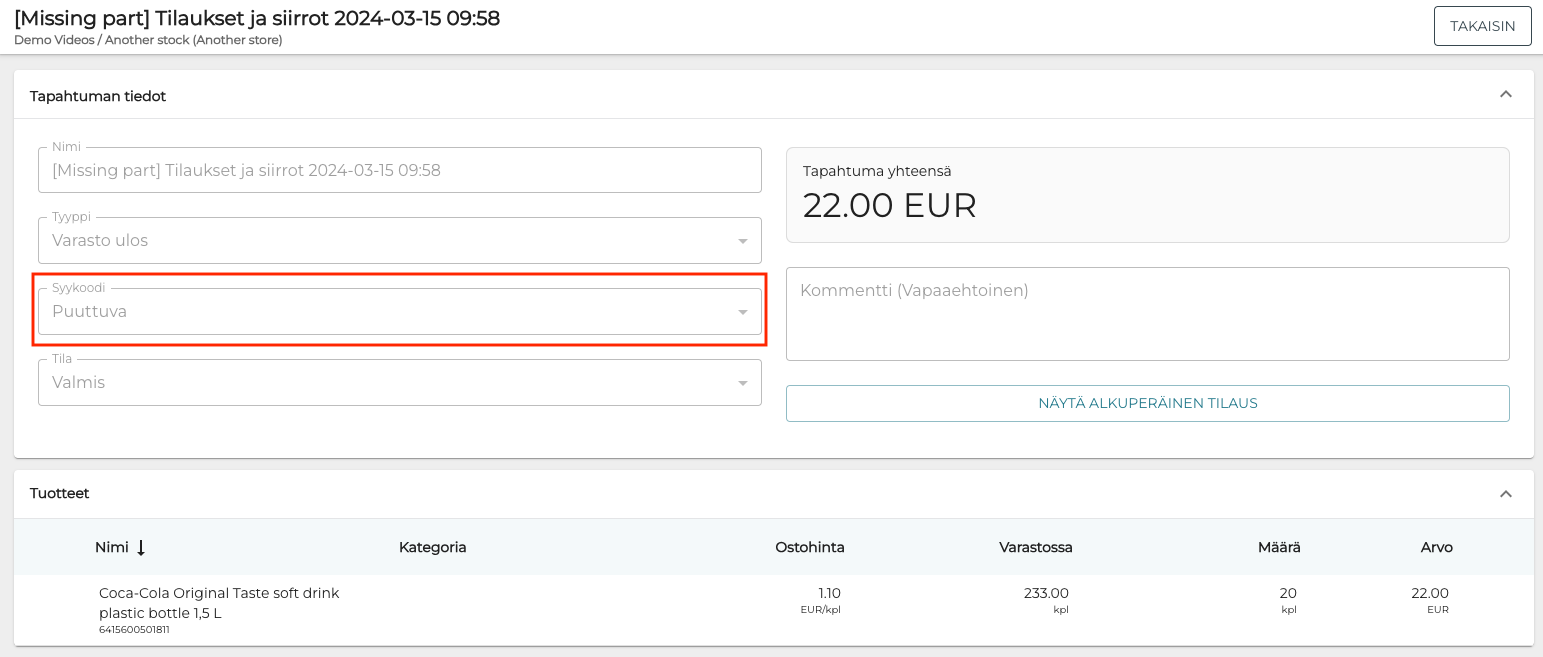Image resolution: width=1543 pixels, height=657 pixels.
Task: Collapse the Tapahtuman tiedot section chevron
Action: 1505,95
